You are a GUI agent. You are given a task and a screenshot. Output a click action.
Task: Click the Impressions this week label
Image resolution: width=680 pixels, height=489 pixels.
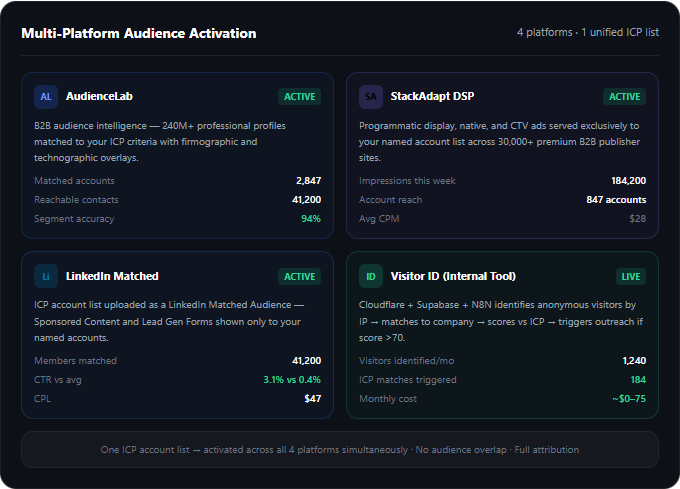pos(407,181)
